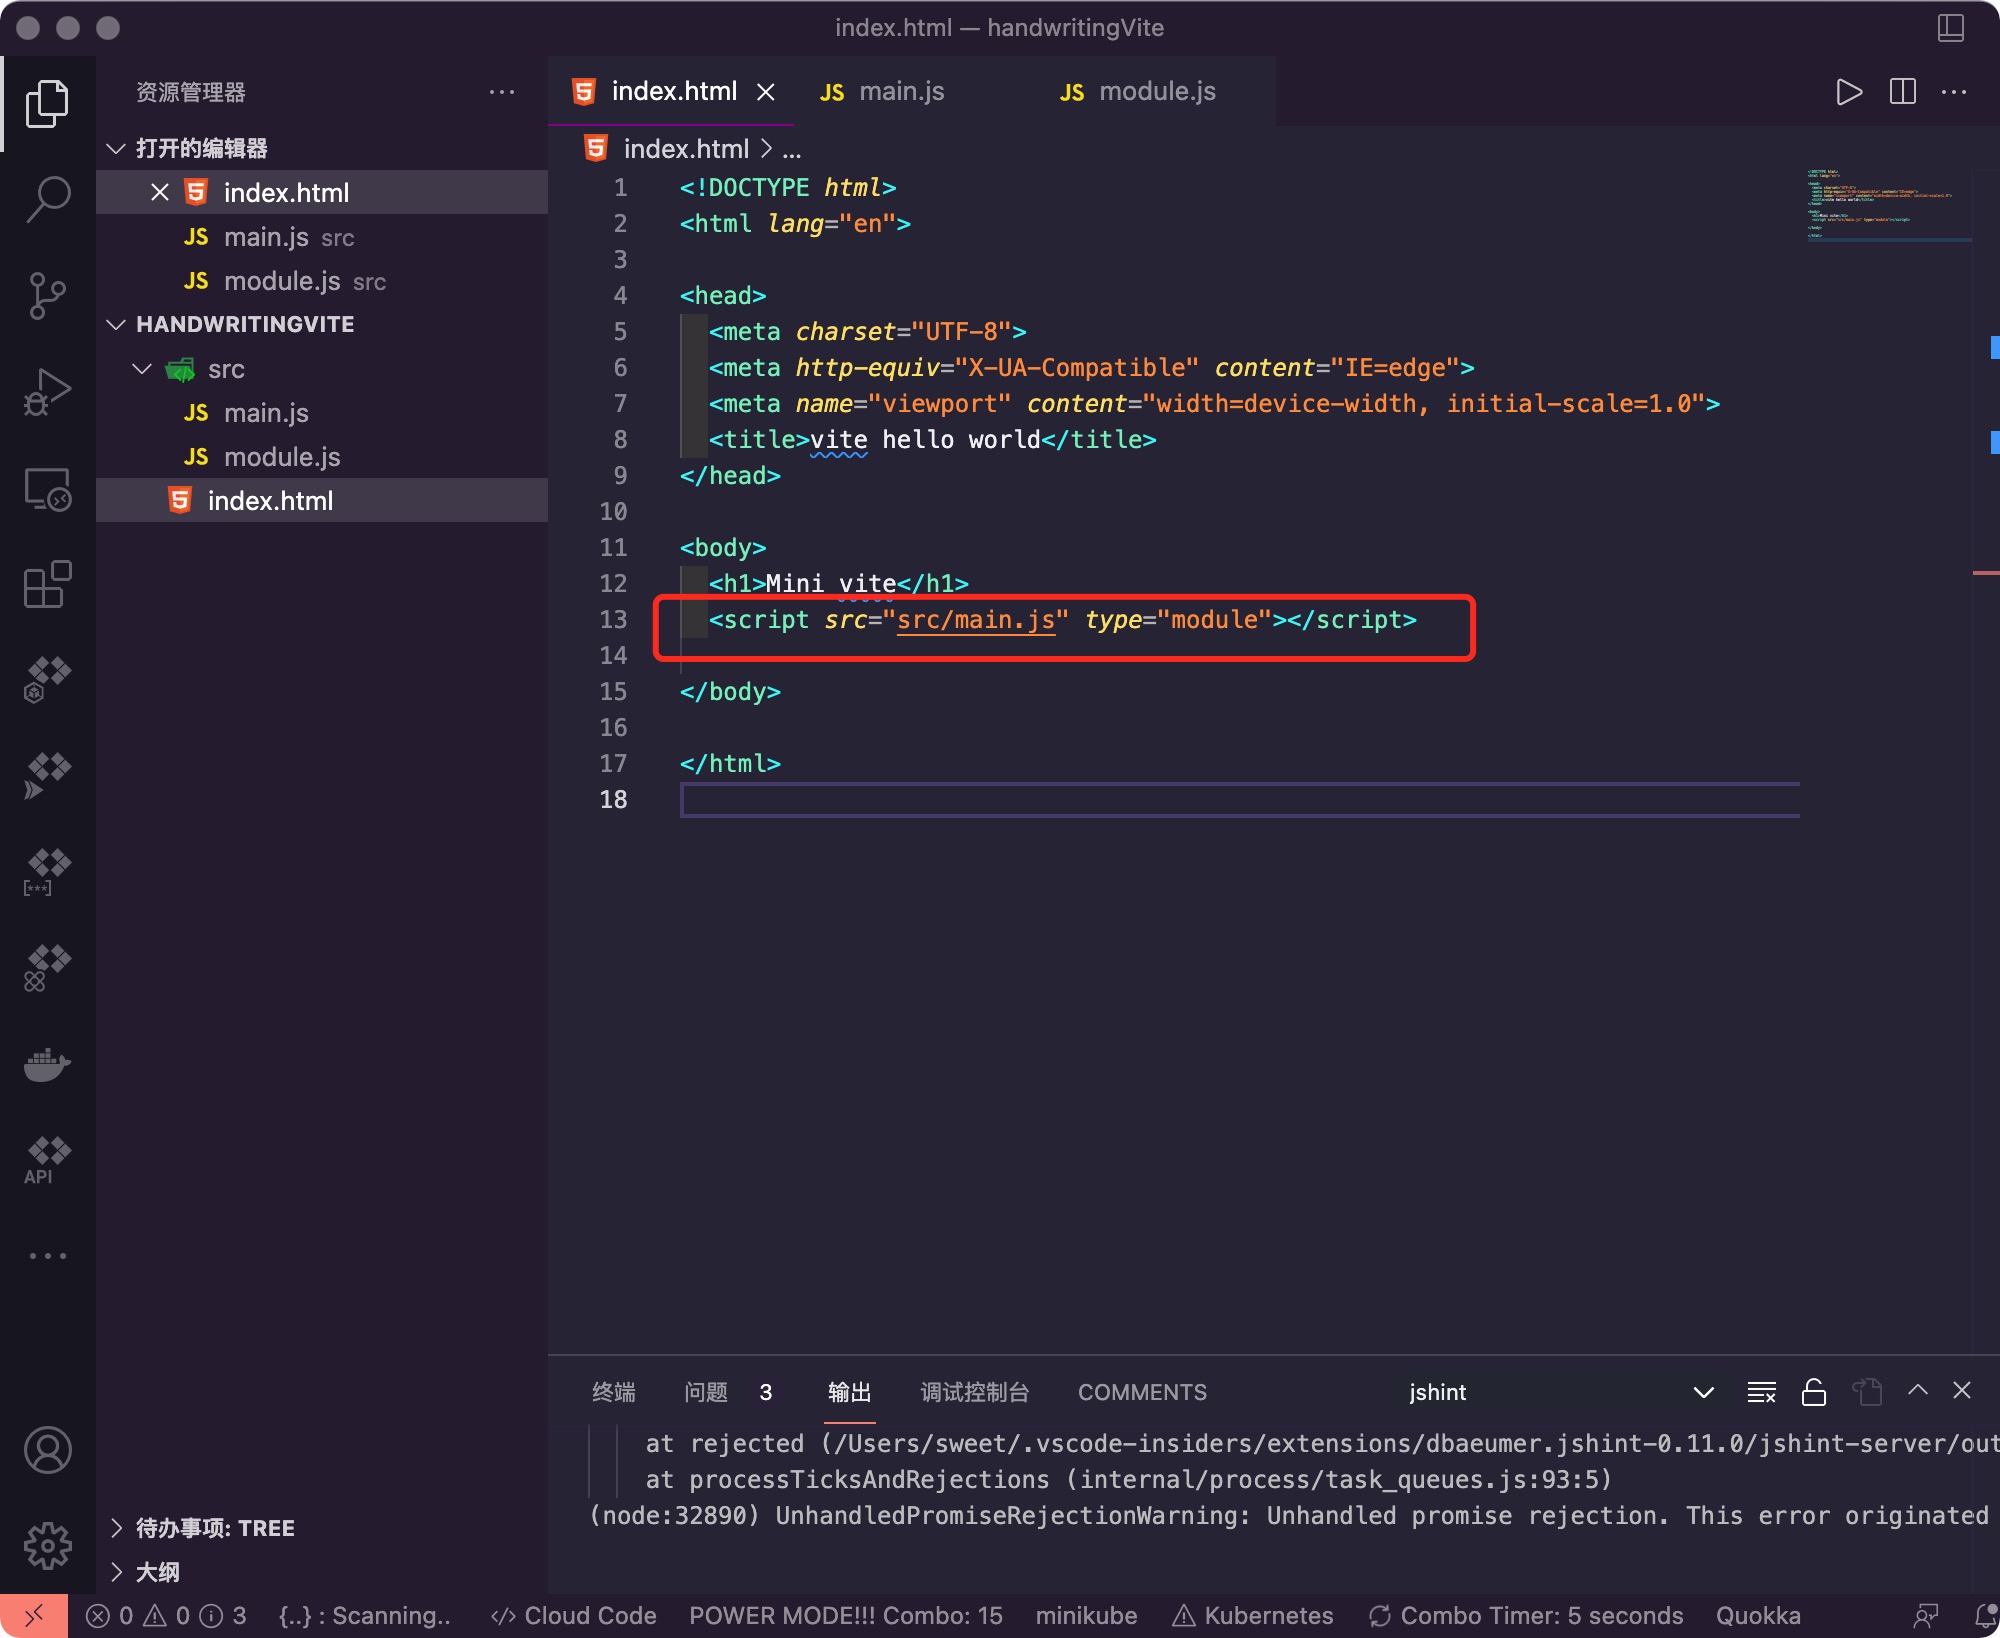Image resolution: width=2000 pixels, height=1638 pixels.
Task: Switch to the 调试控制台 panel tab
Action: point(975,1392)
